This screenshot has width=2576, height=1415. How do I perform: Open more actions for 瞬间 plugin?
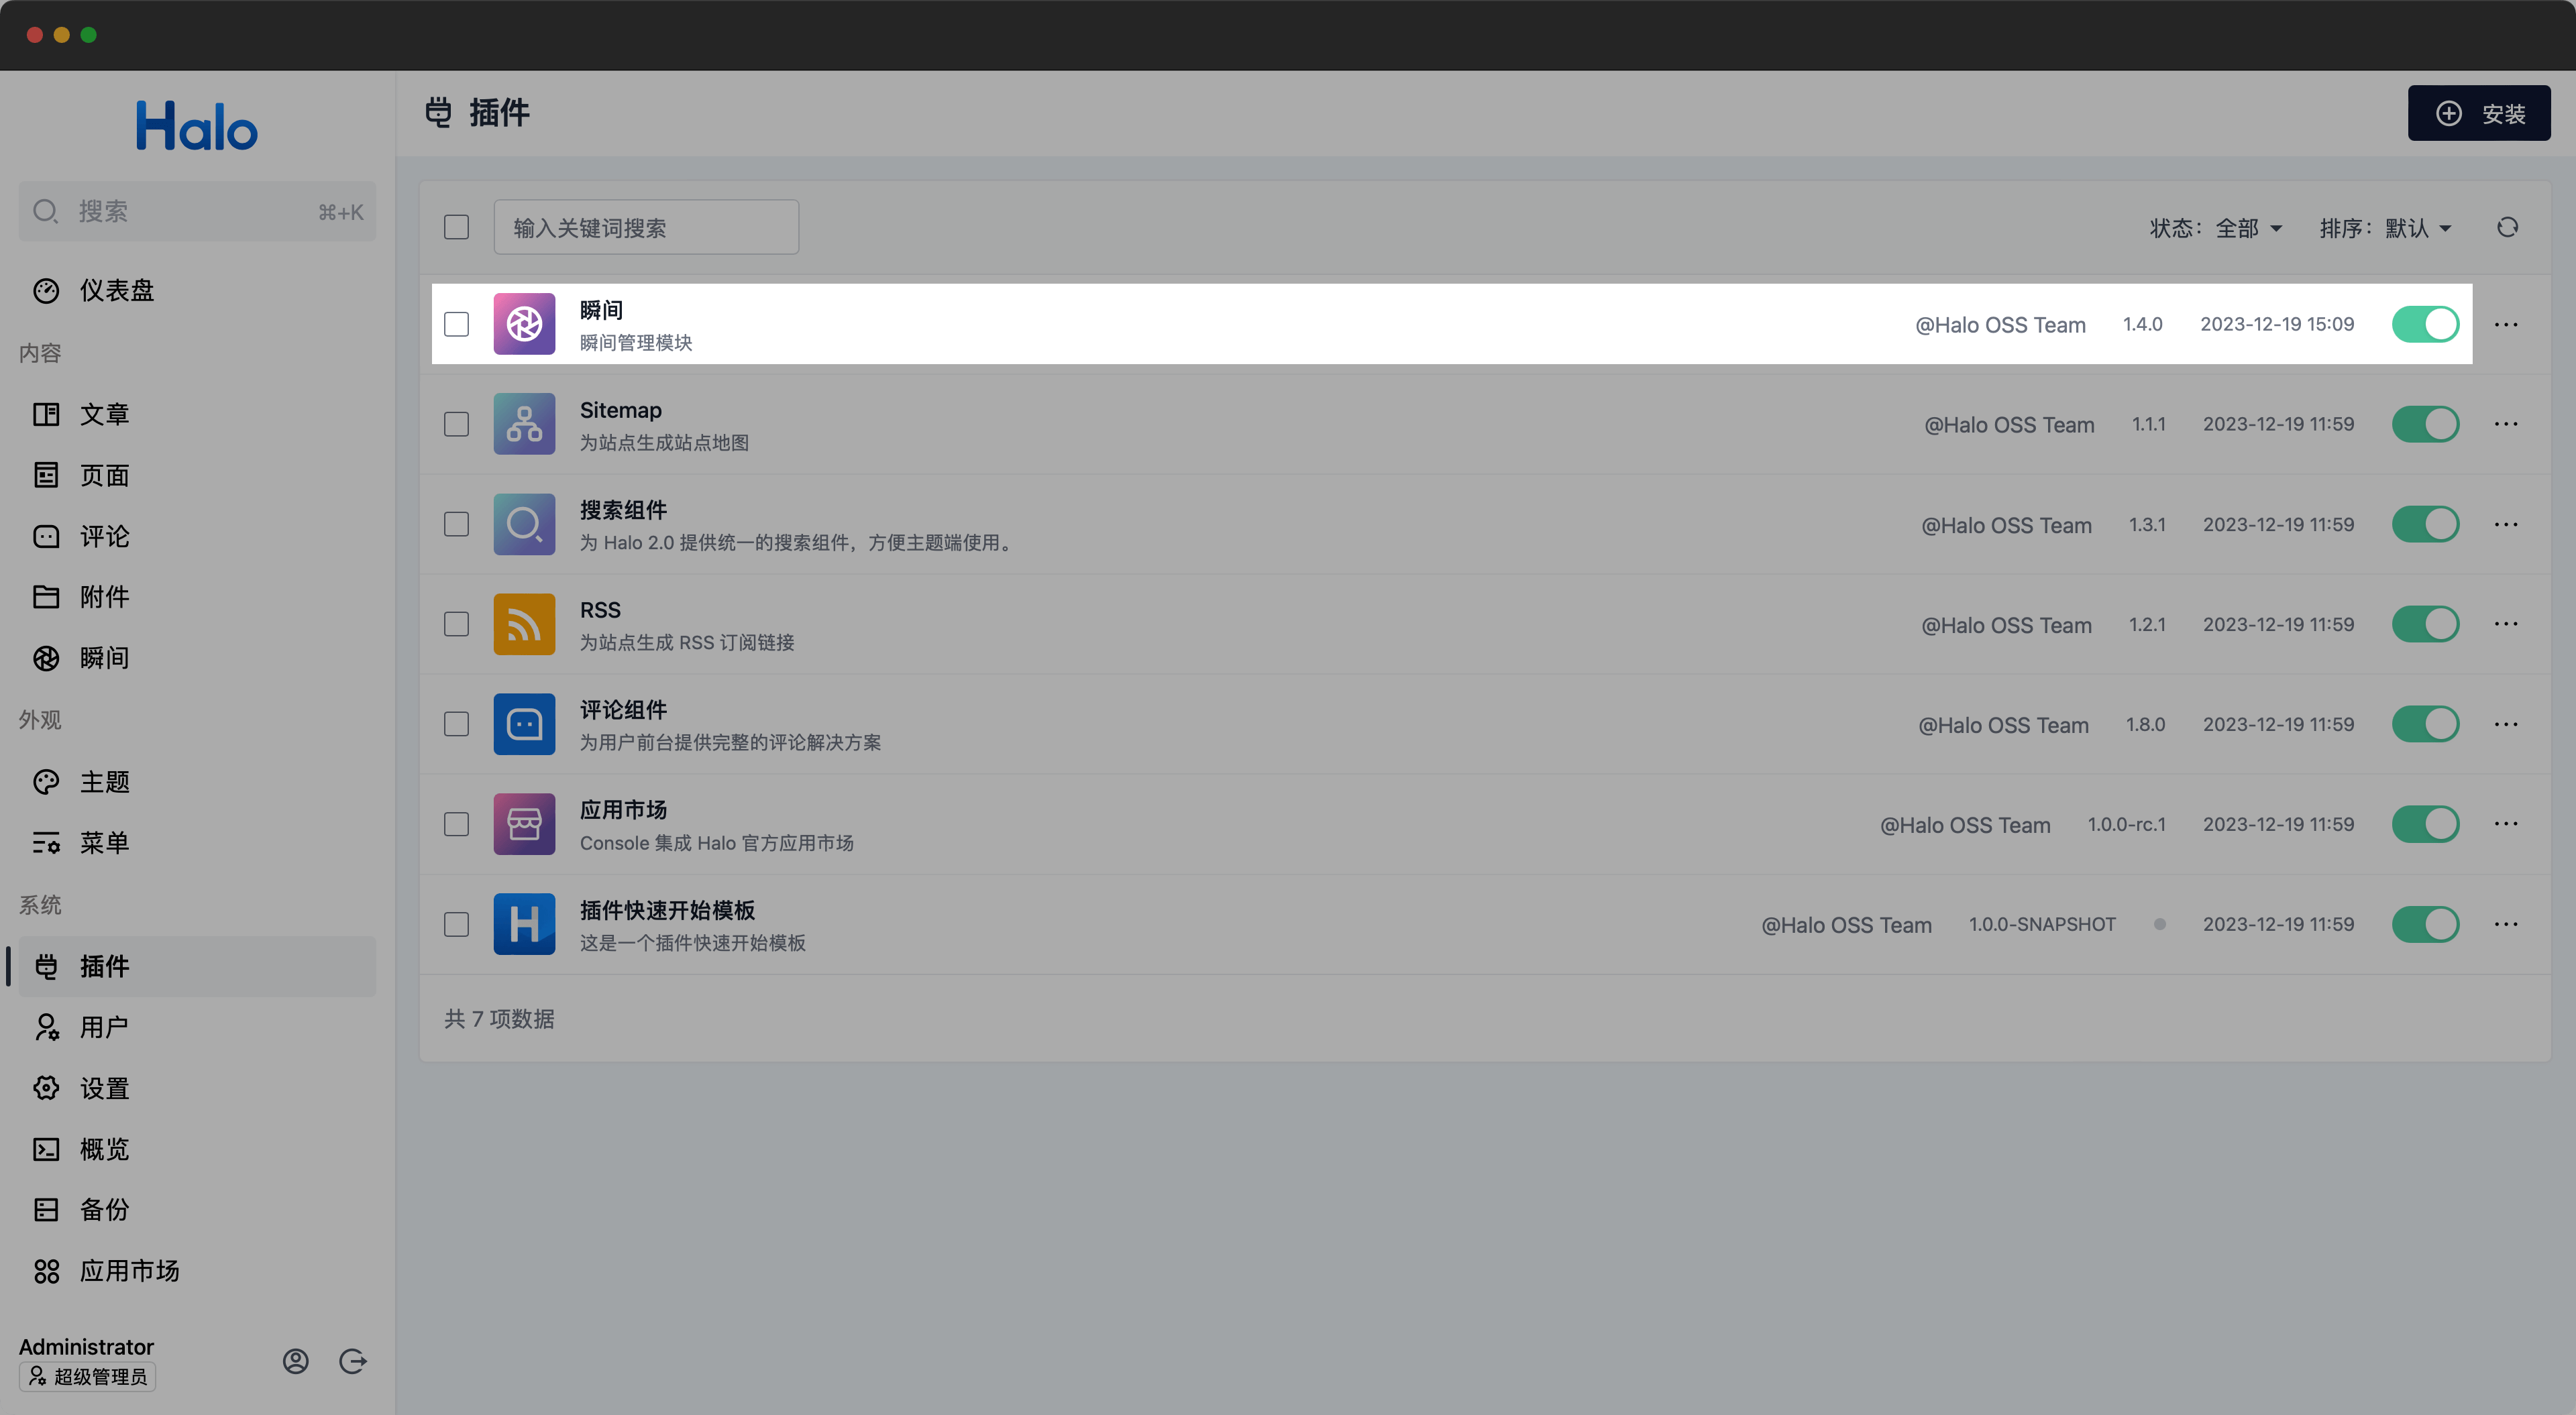tap(2506, 324)
